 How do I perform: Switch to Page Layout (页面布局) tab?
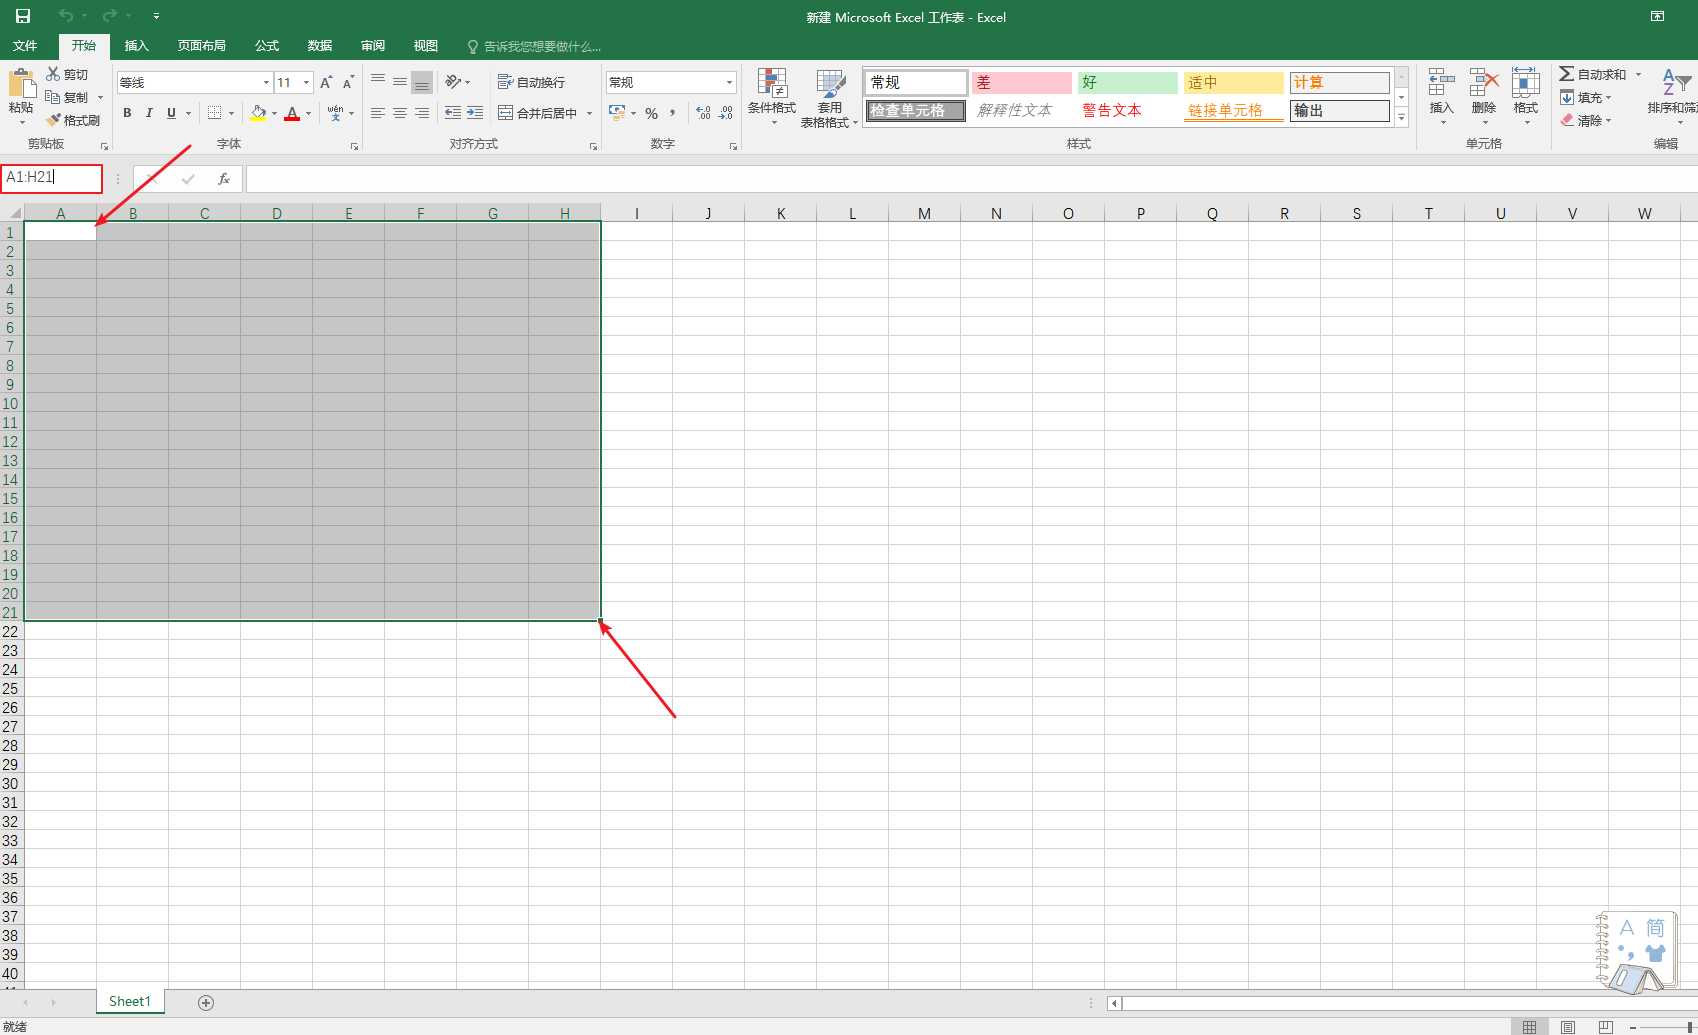coord(201,45)
